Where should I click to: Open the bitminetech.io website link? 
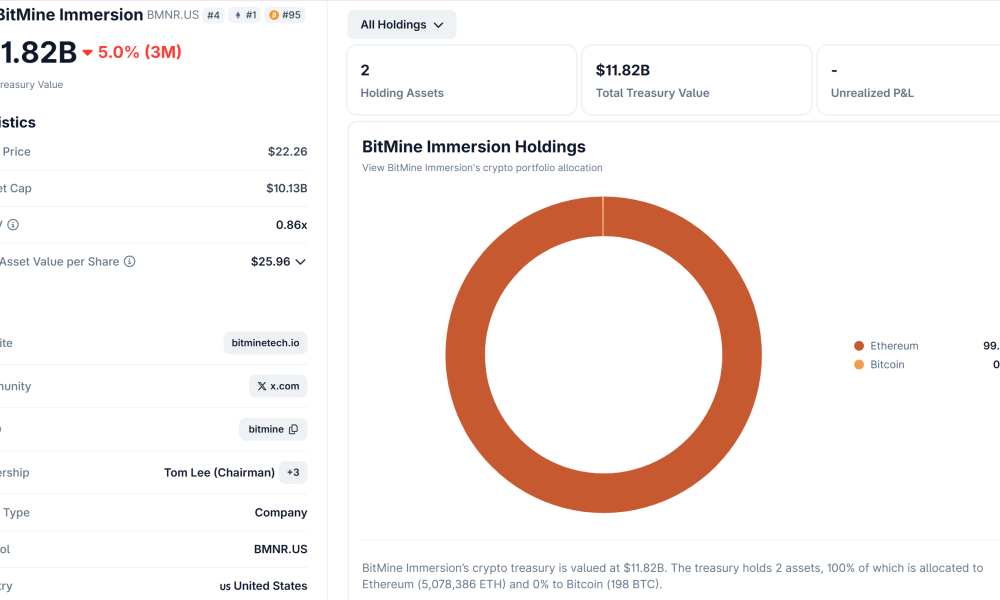click(265, 343)
